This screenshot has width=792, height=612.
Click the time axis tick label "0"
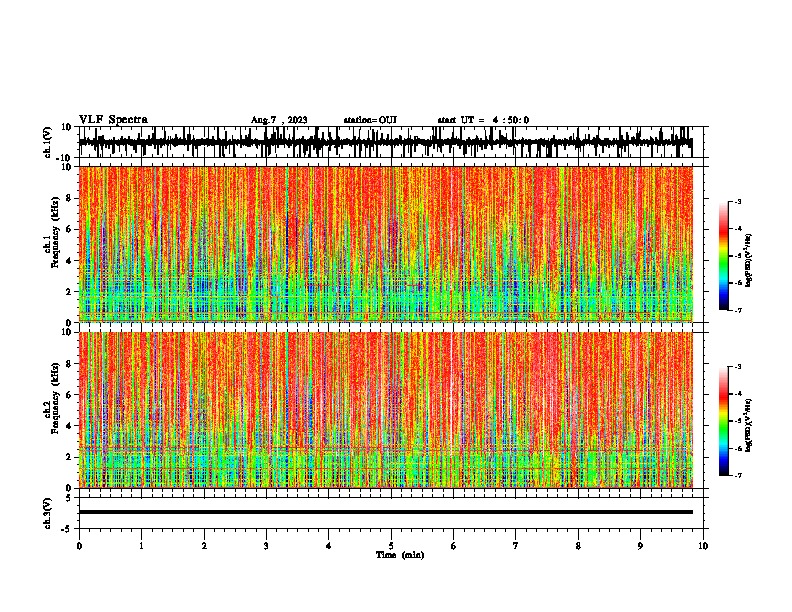(79, 546)
